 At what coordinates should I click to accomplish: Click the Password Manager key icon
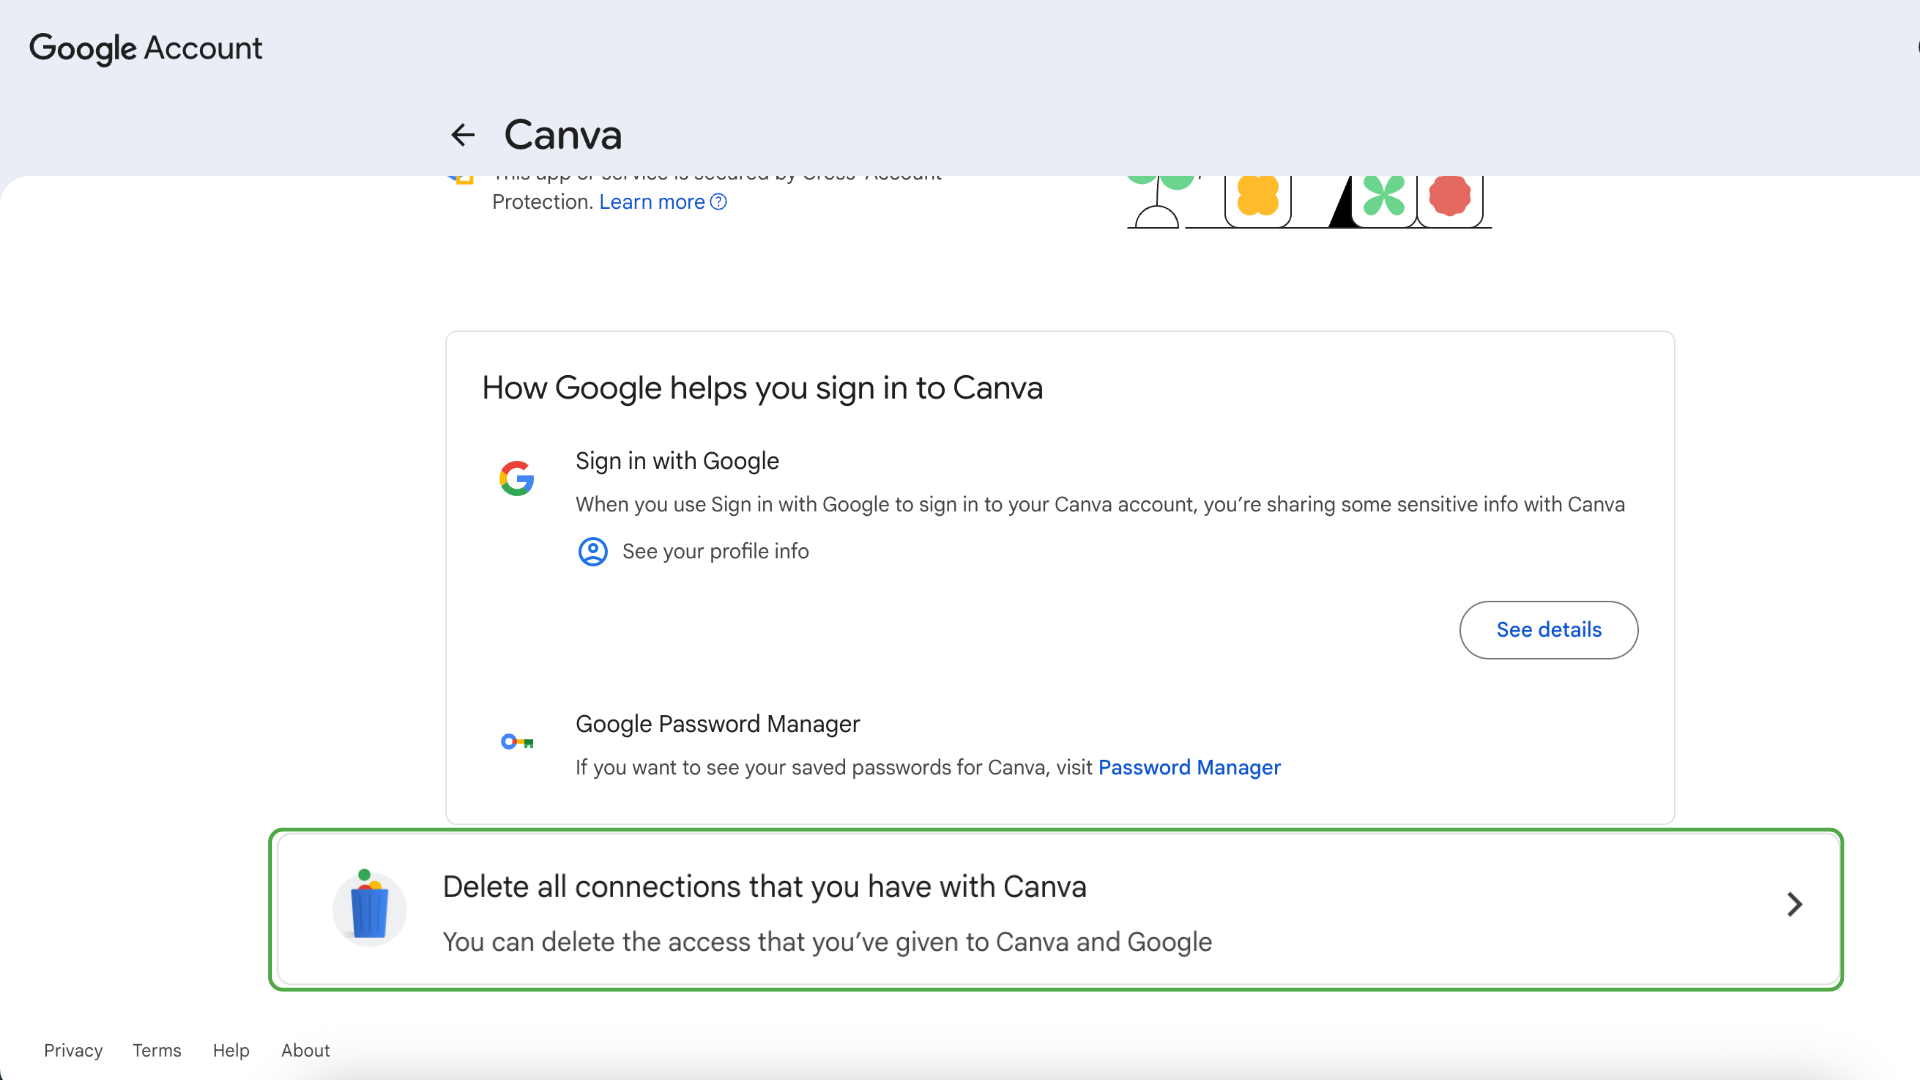pyautogui.click(x=517, y=742)
